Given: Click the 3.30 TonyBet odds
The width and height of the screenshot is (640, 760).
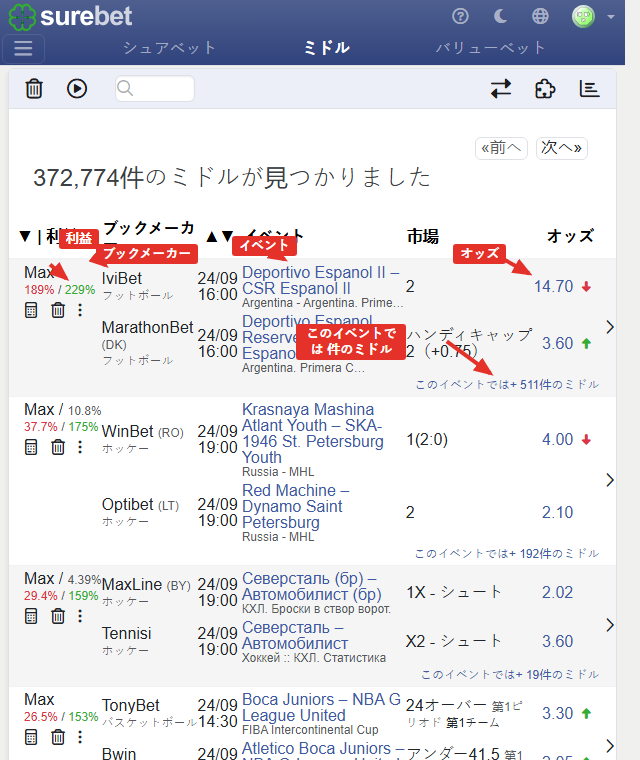Looking at the screenshot, I should (558, 713).
